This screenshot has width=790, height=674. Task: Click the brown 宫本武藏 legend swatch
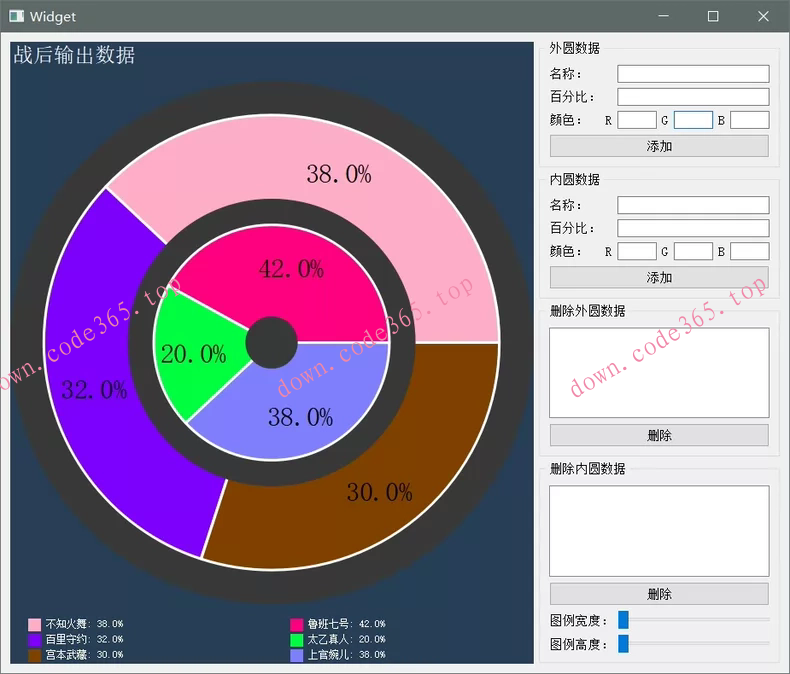click(x=34, y=655)
